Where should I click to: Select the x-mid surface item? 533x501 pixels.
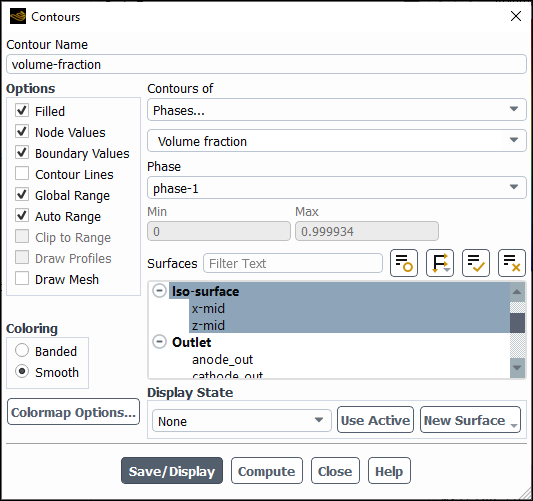click(x=208, y=309)
